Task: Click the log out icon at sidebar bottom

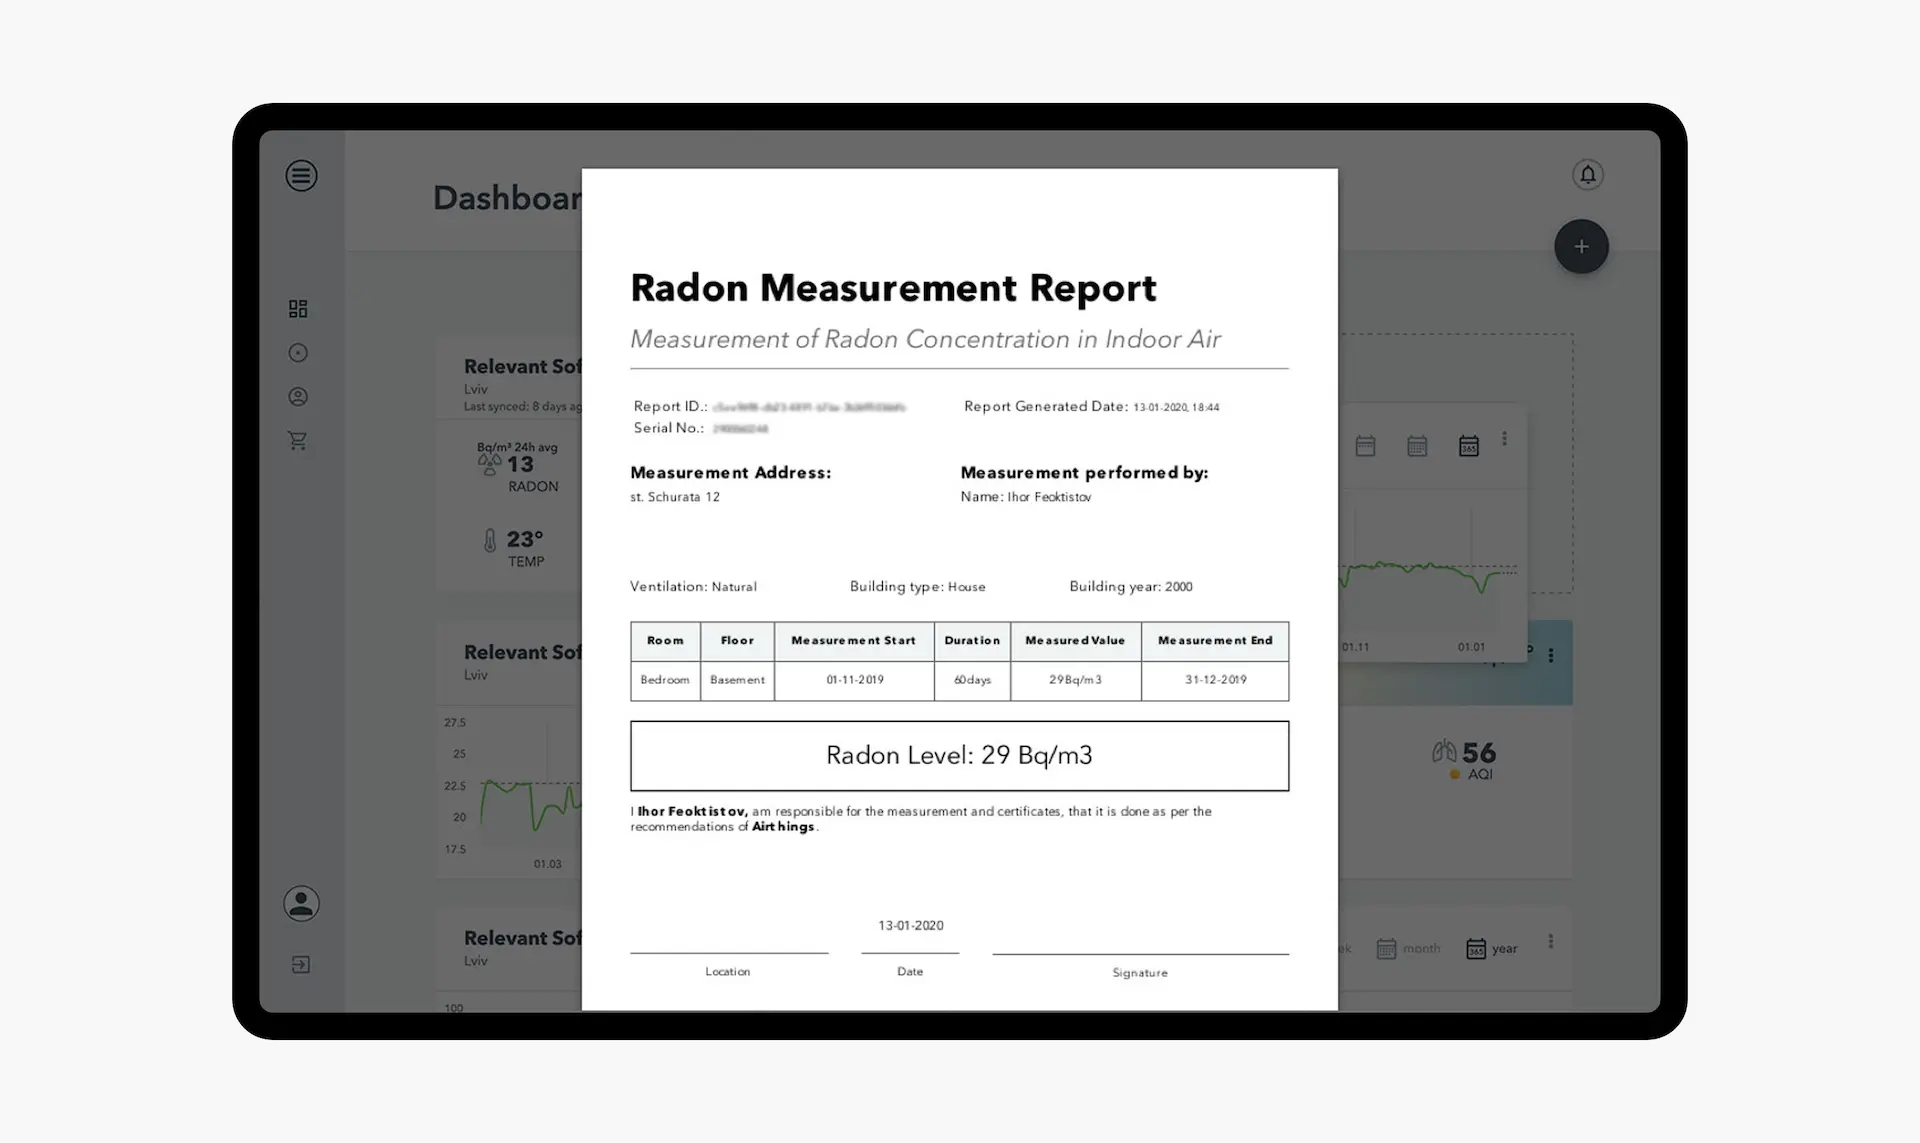Action: [300, 964]
